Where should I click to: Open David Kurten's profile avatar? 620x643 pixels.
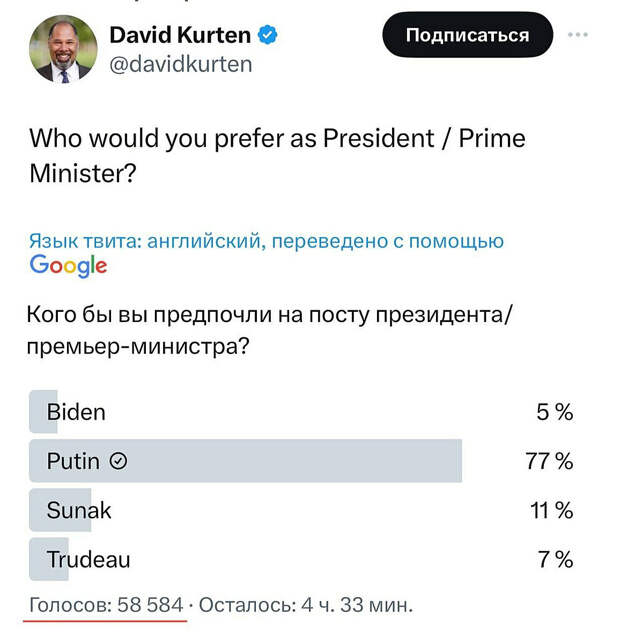(63, 50)
